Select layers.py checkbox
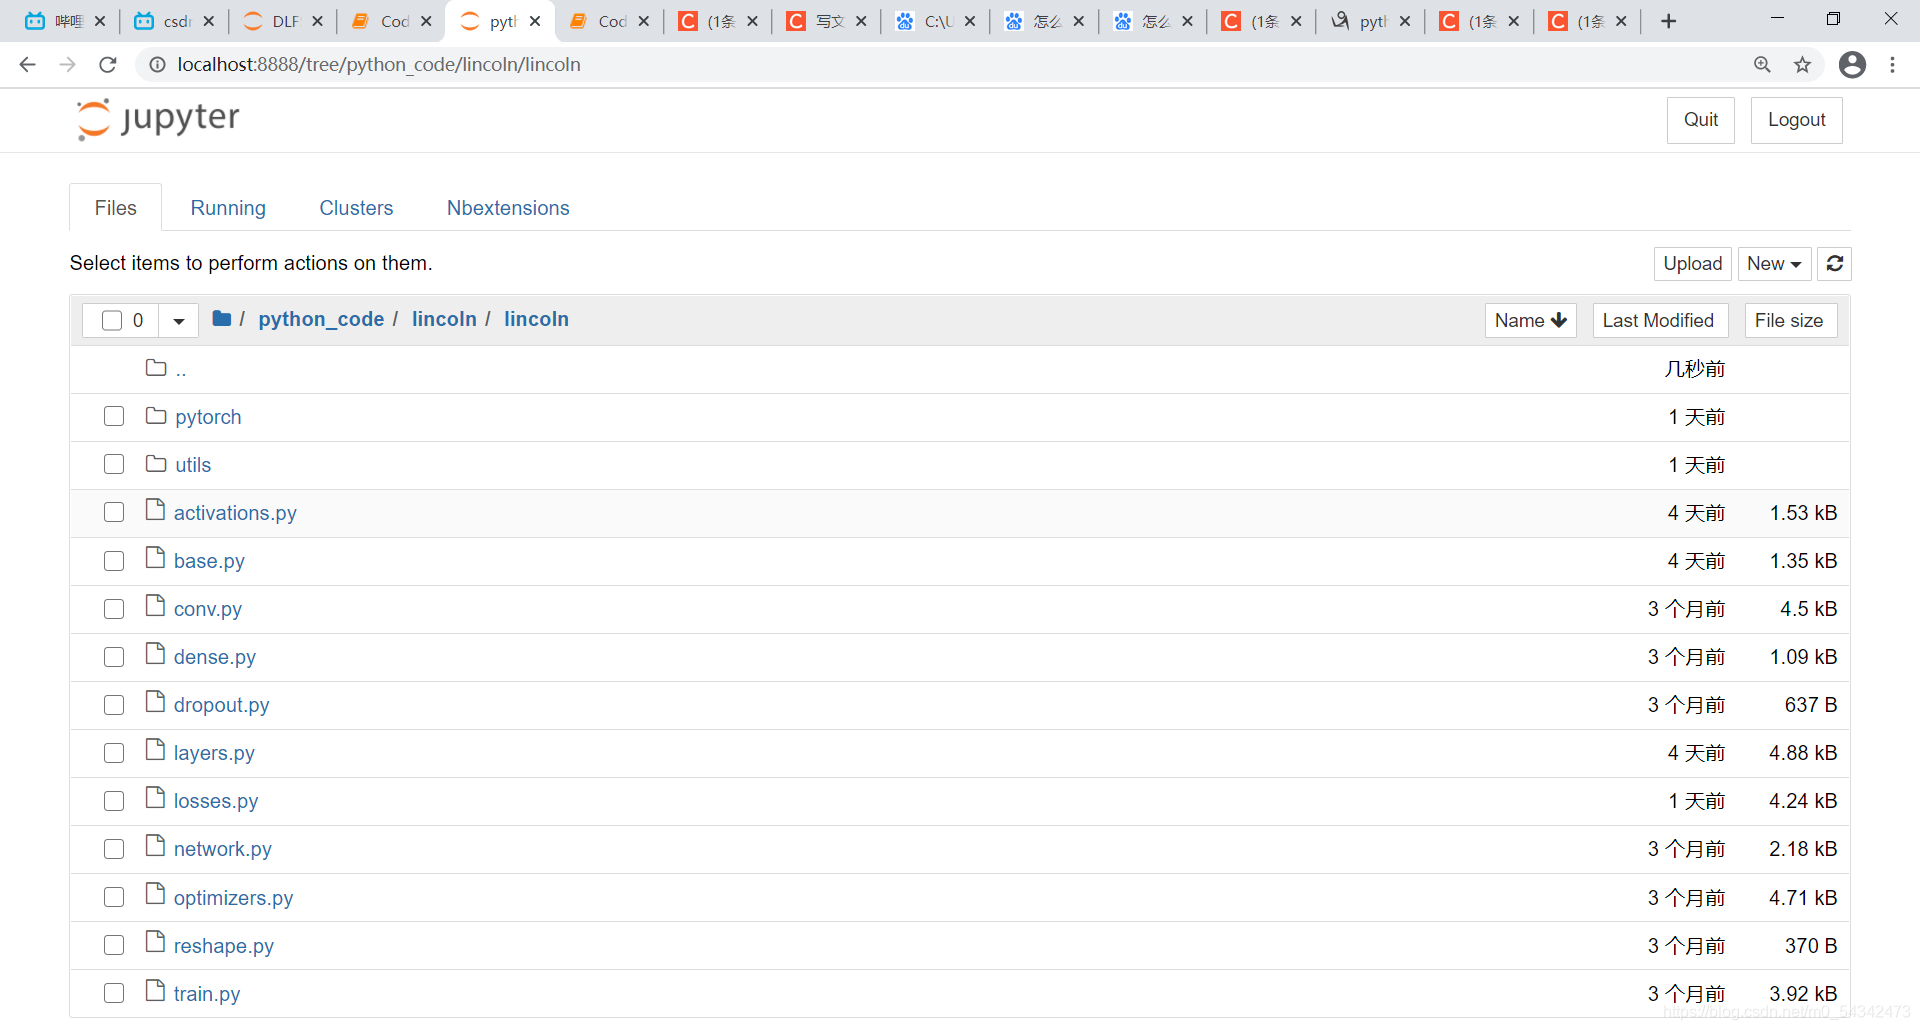This screenshot has height=1030, width=1920. pyautogui.click(x=114, y=753)
